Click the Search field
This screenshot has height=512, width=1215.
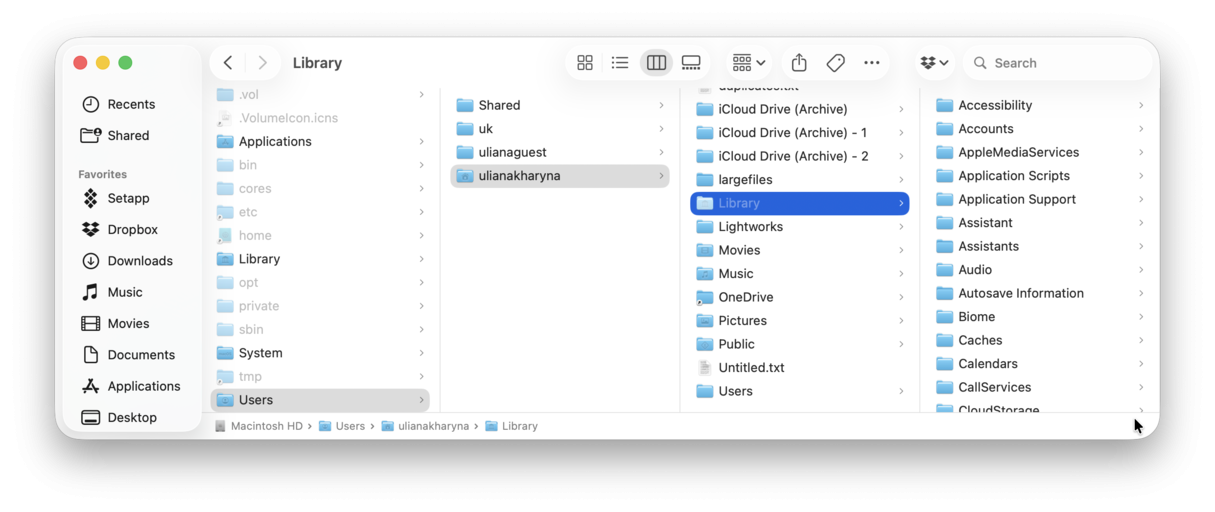click(1058, 62)
